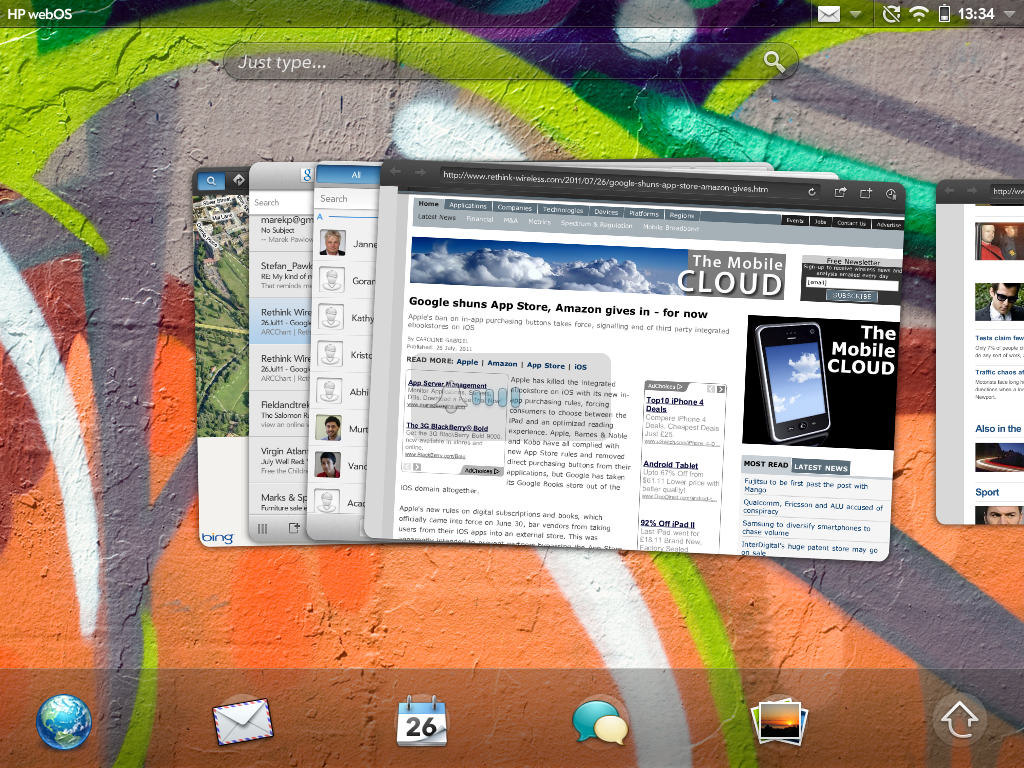
Task: Click the Amazon link under Read More
Action: pyautogui.click(x=502, y=364)
